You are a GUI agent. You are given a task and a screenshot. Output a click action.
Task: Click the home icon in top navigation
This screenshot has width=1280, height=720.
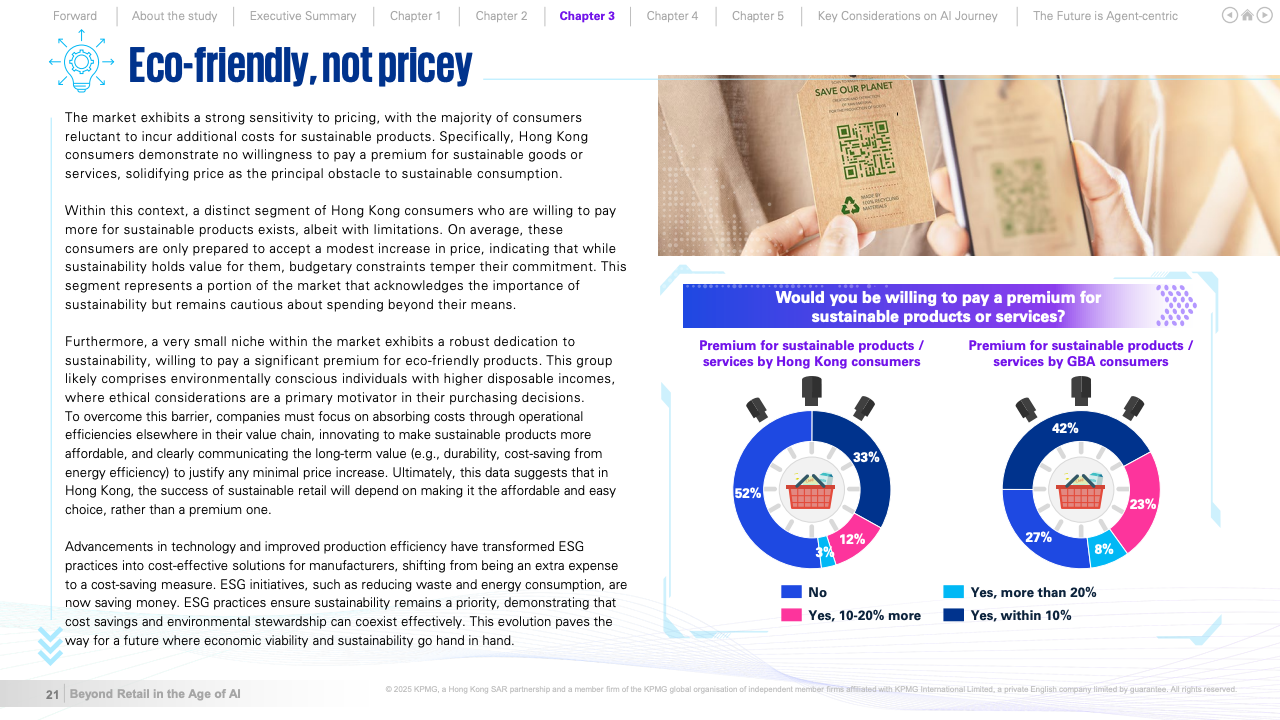coord(1247,15)
